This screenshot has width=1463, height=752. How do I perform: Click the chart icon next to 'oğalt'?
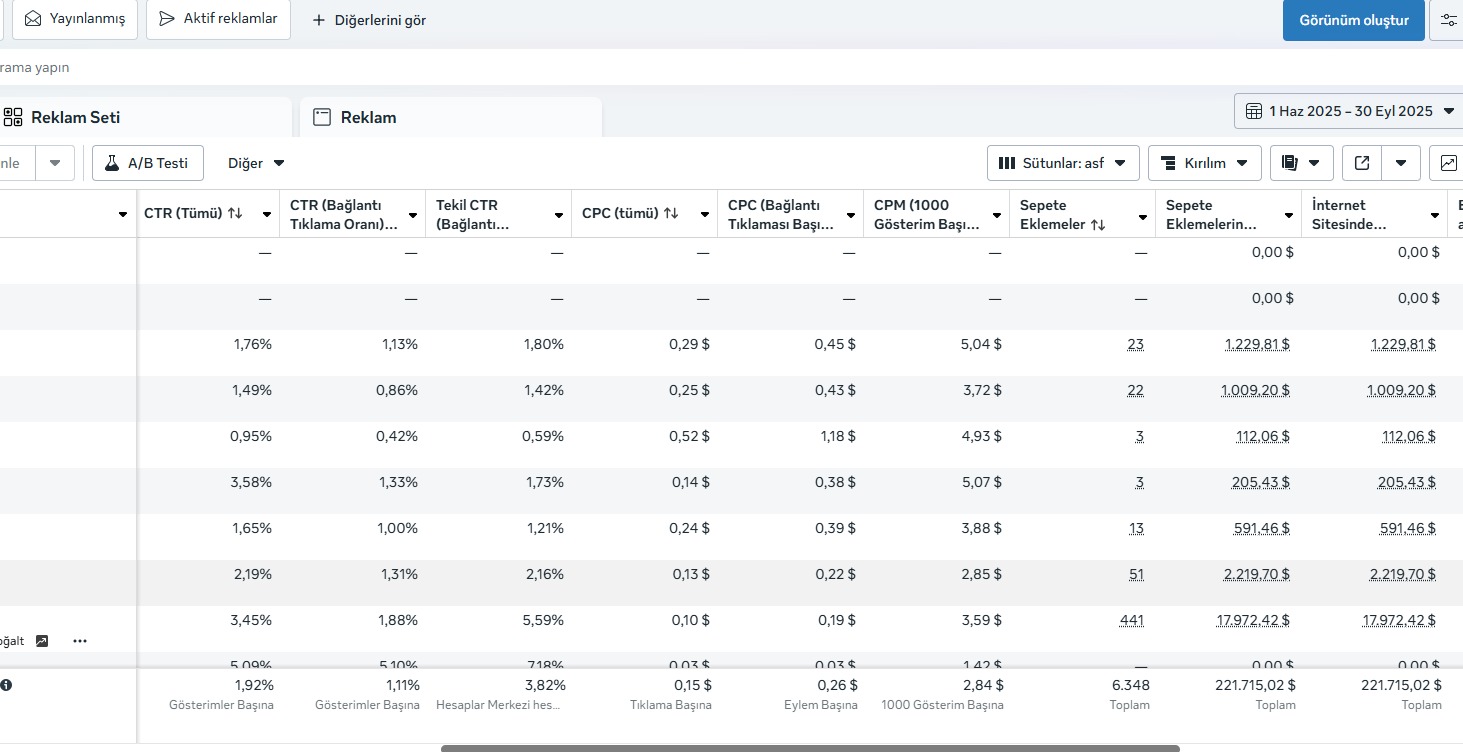click(x=42, y=641)
